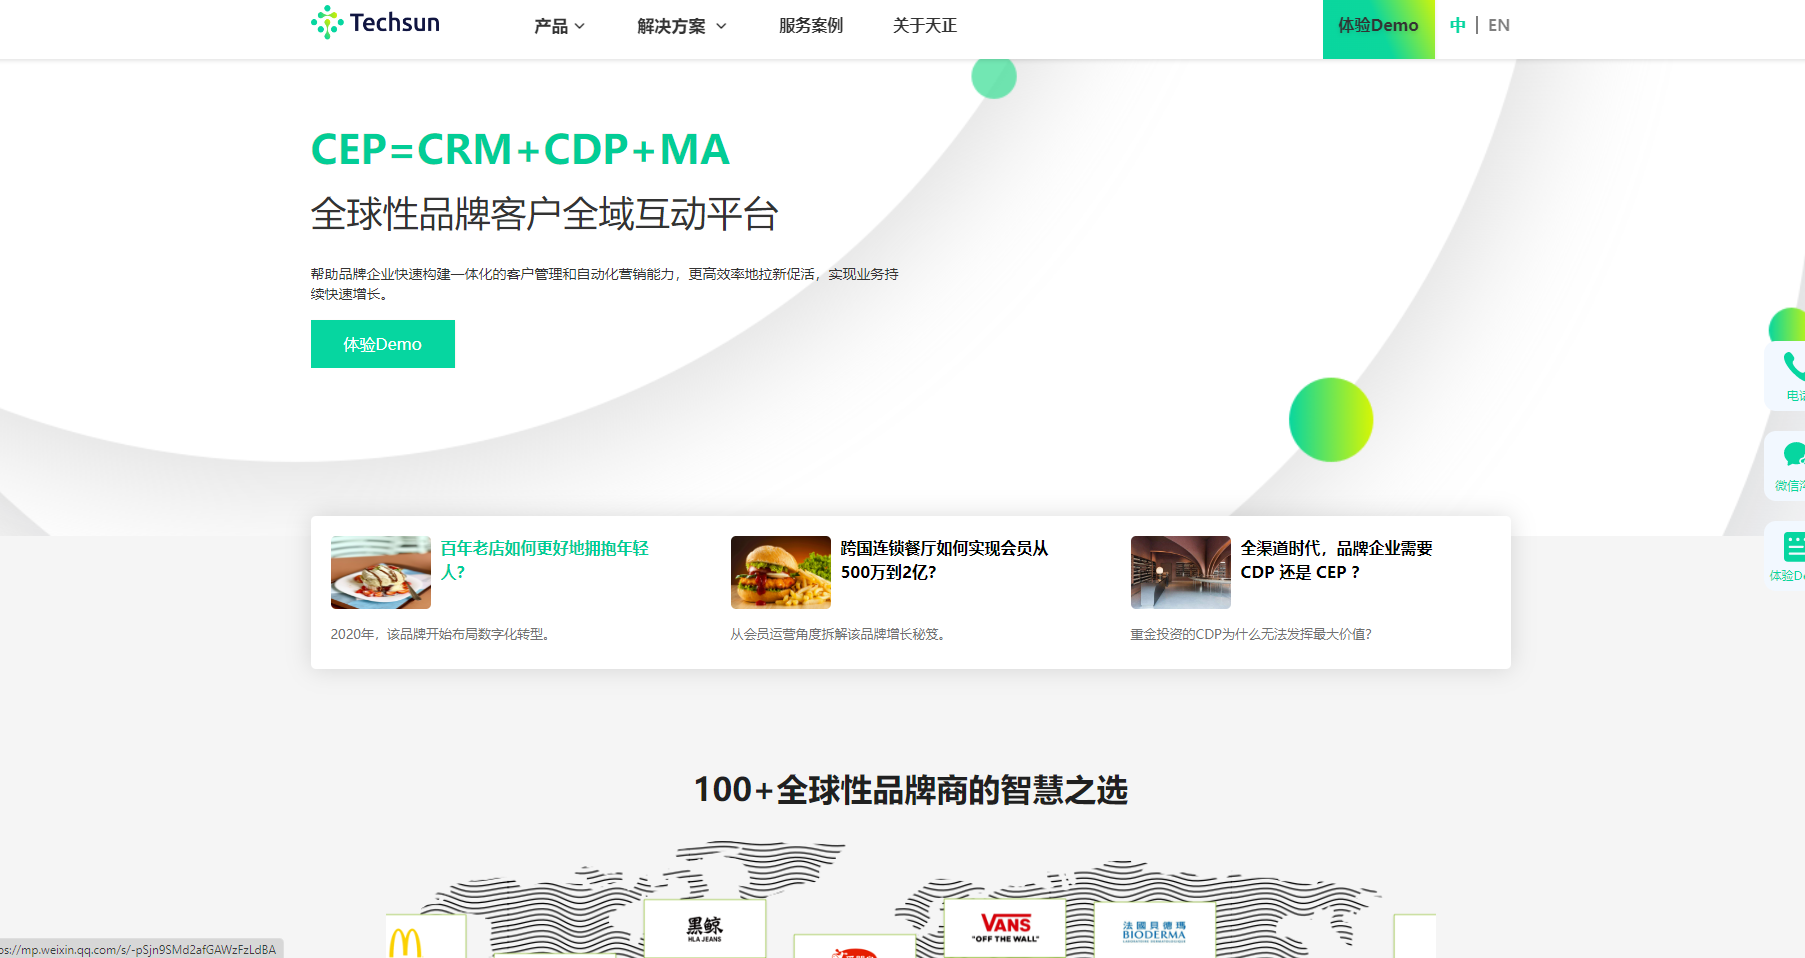This screenshot has width=1805, height=958.
Task: Click the Techsun logo icon
Action: pyautogui.click(x=327, y=23)
